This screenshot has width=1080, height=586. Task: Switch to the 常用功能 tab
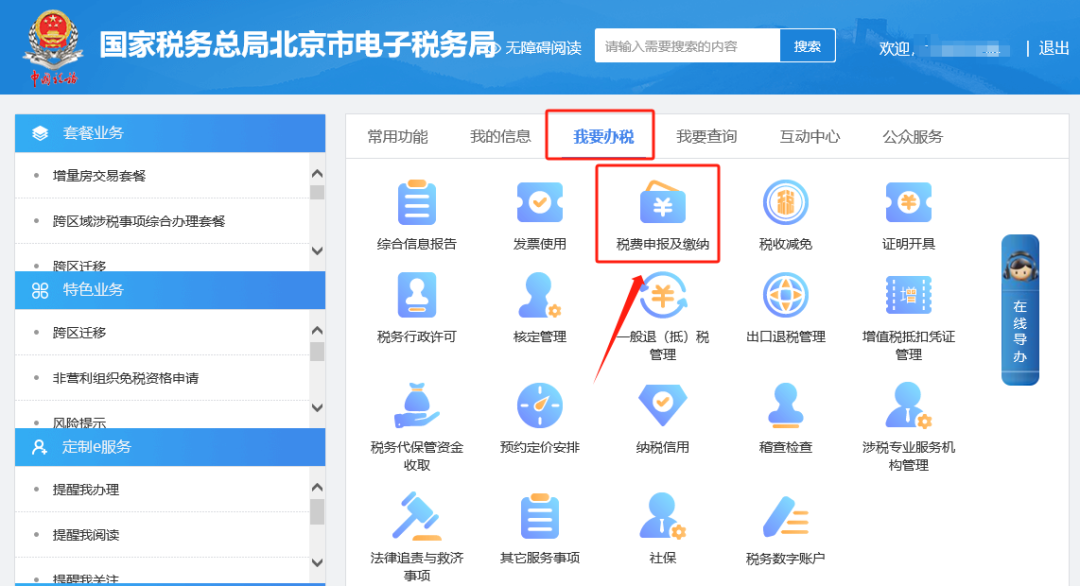[397, 136]
